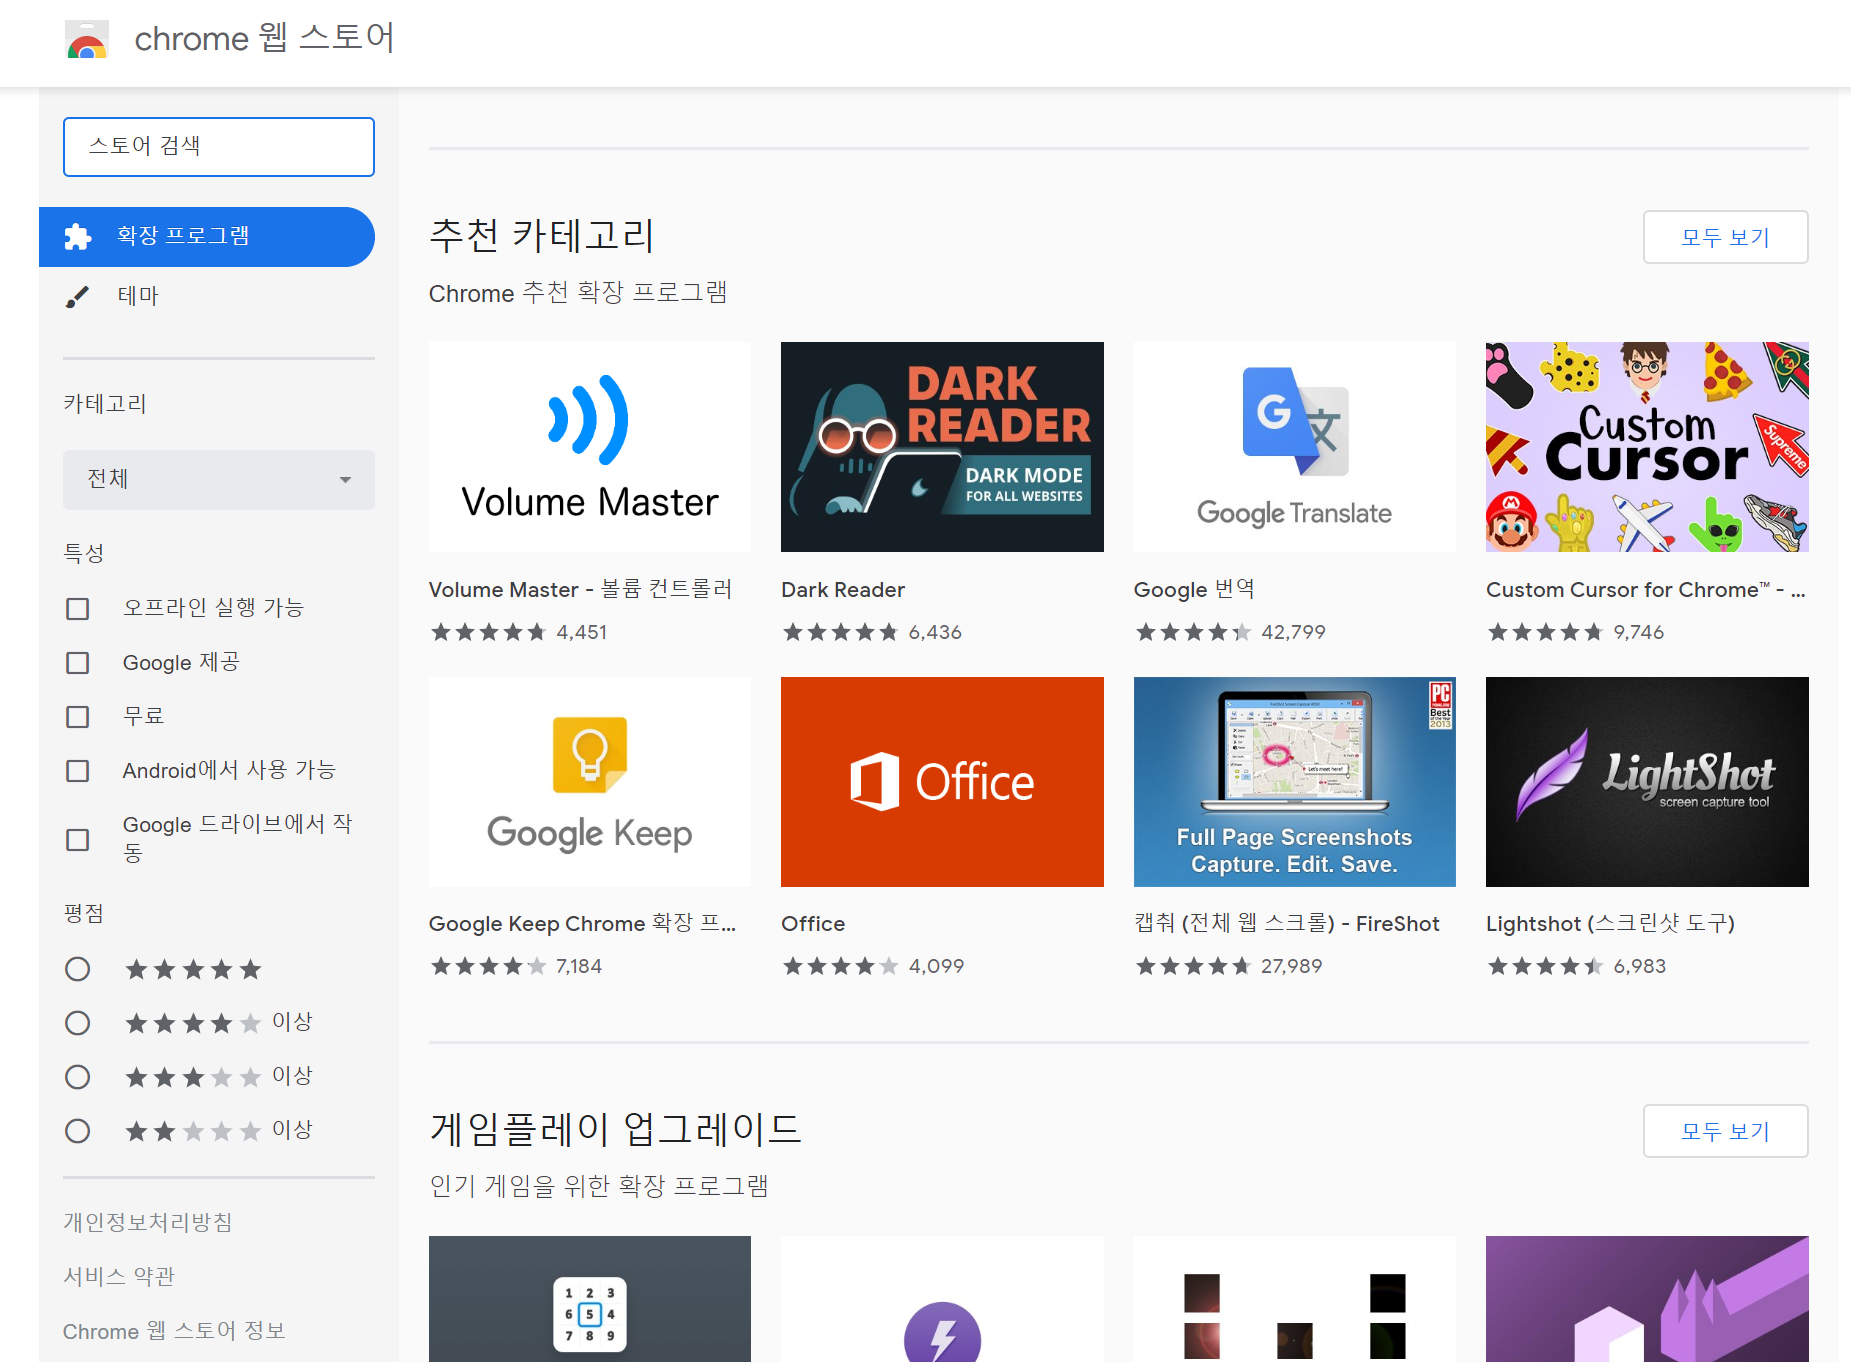The height and width of the screenshot is (1362, 1851).
Task: Enable the 무료 checkbox
Action: tap(78, 717)
